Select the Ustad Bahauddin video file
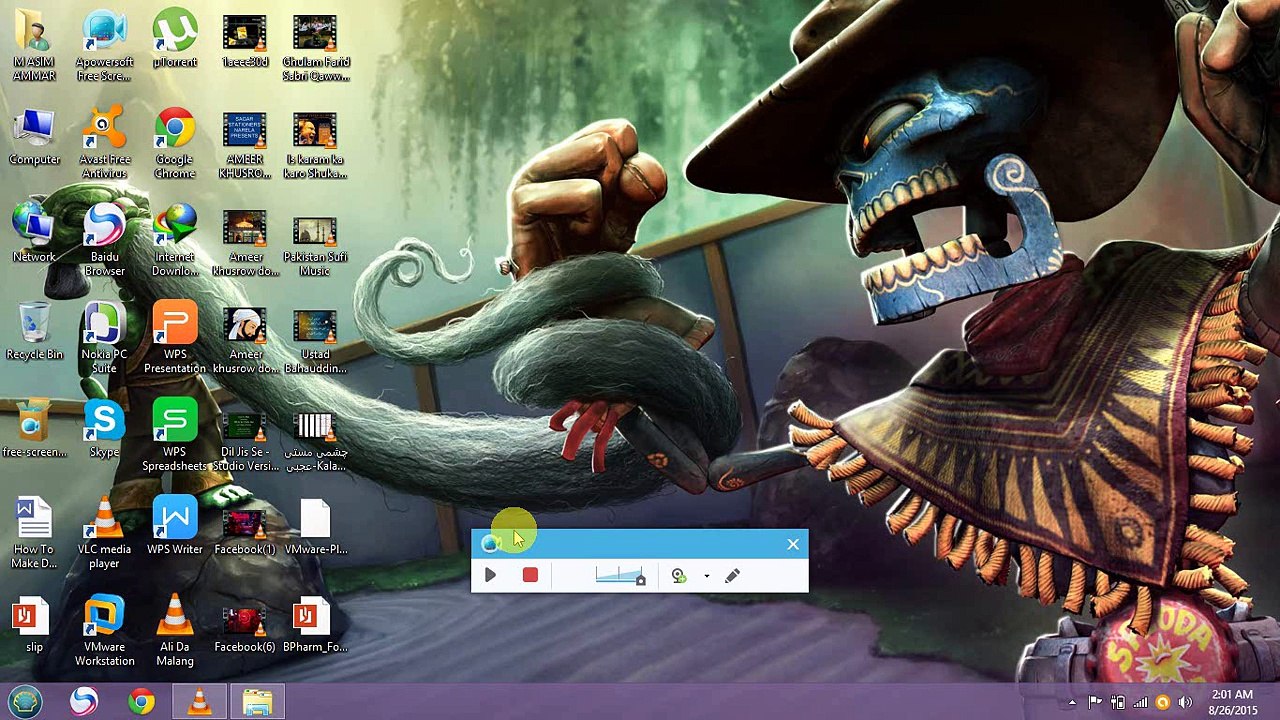This screenshot has width=1280, height=720. pos(315,339)
